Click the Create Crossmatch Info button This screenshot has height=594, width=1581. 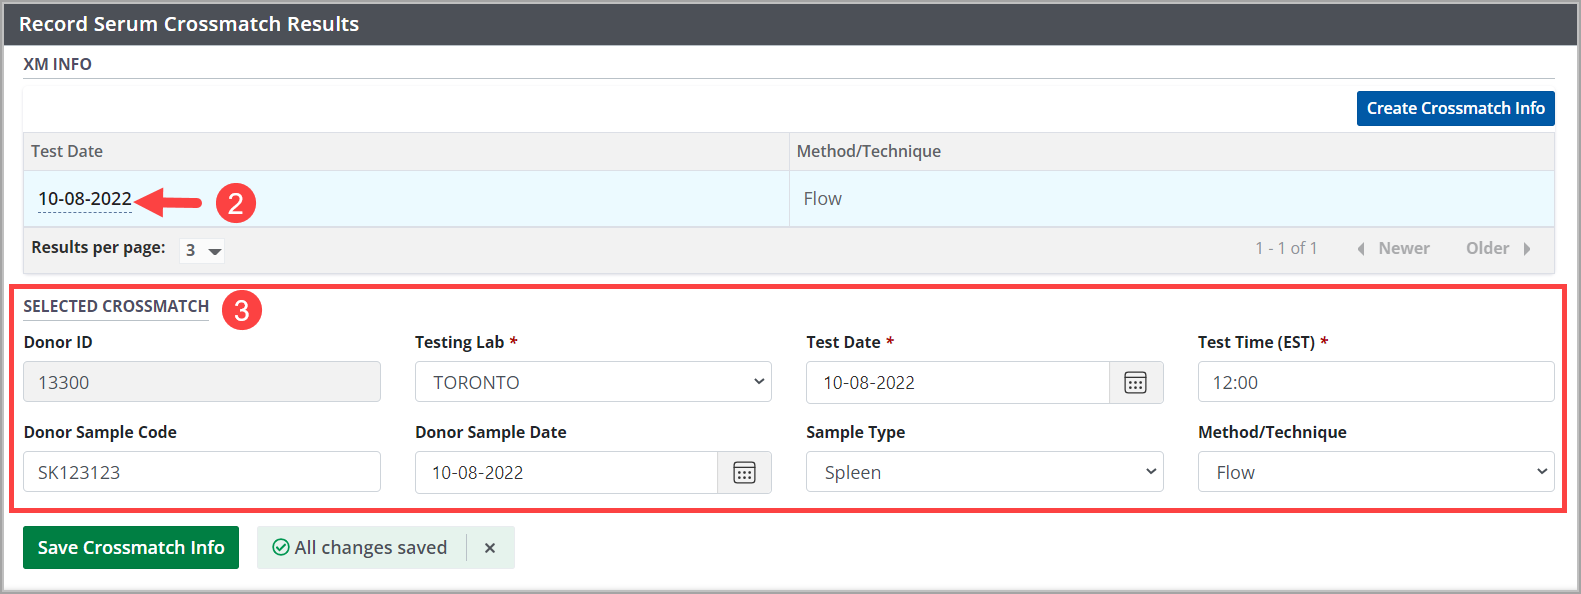[x=1454, y=108]
